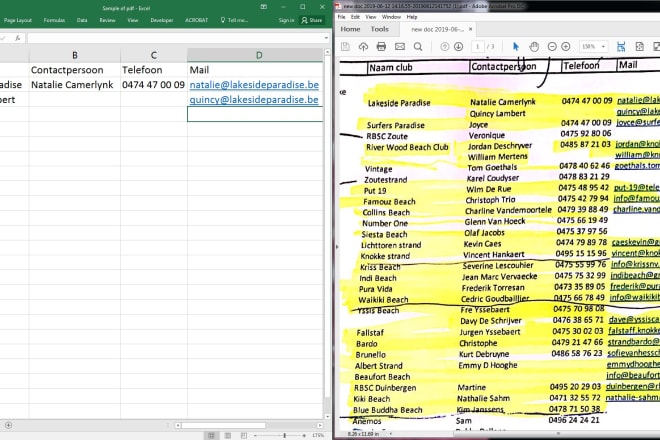Open the Excel View ribbon tab

point(133,20)
